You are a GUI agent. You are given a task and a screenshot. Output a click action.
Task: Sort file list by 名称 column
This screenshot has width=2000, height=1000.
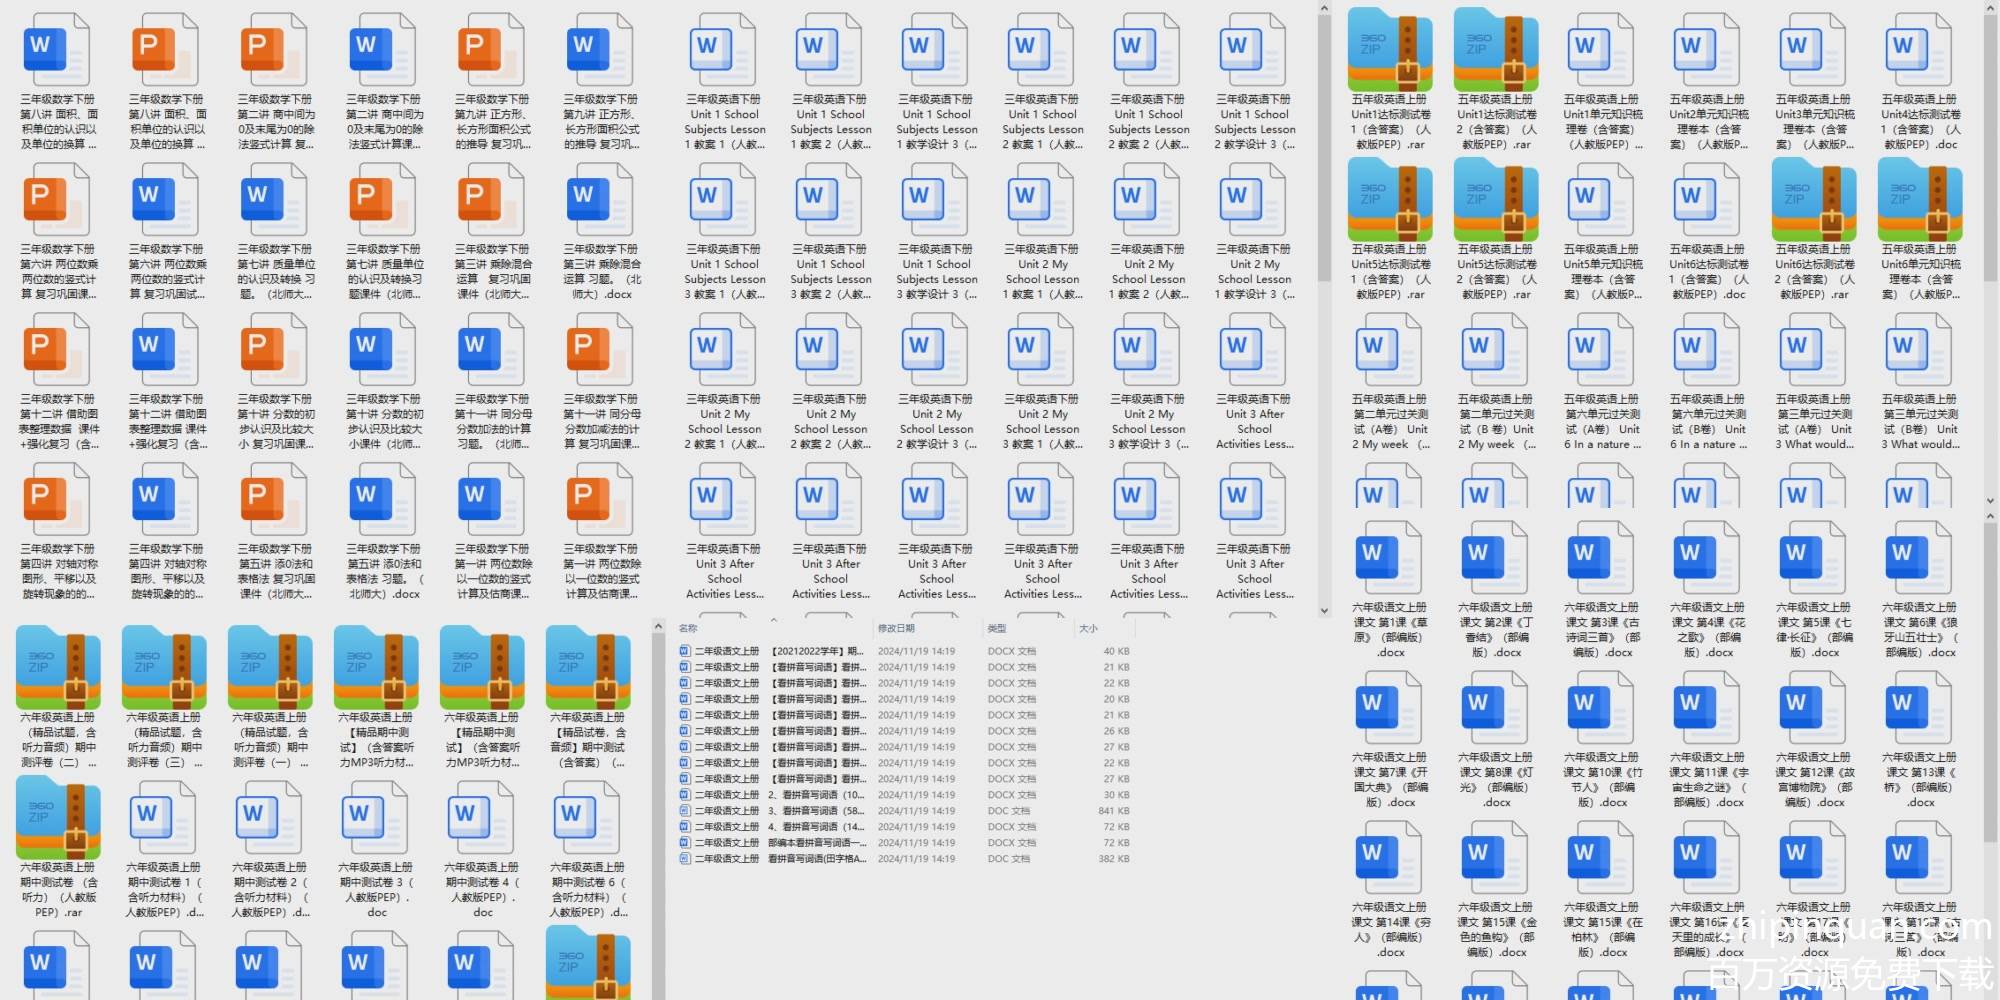pos(689,628)
